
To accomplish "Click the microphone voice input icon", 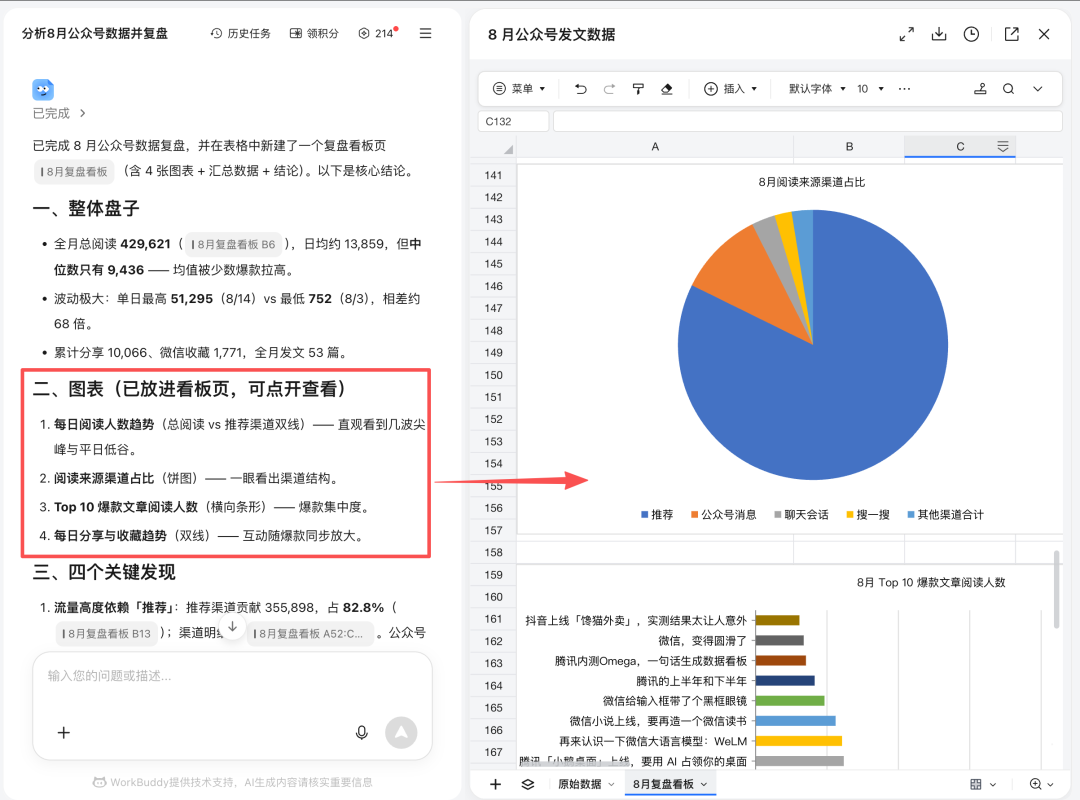I will 362,732.
